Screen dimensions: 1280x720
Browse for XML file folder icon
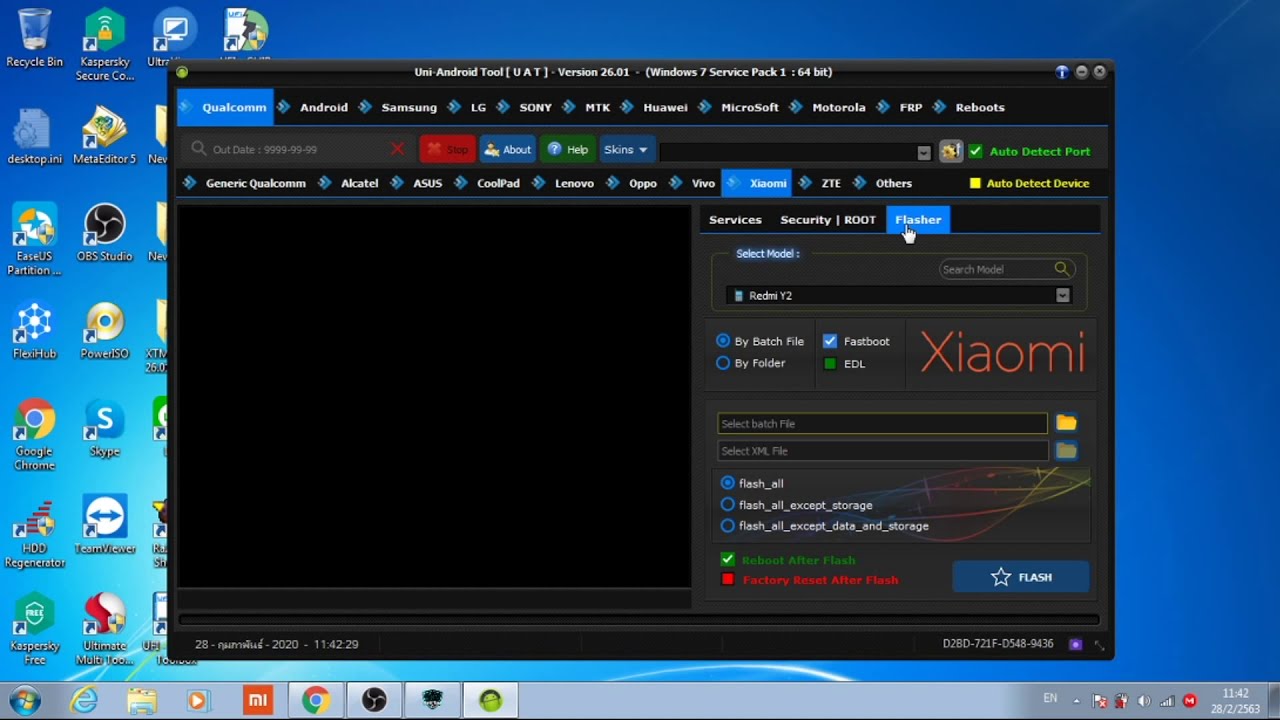coord(1066,451)
